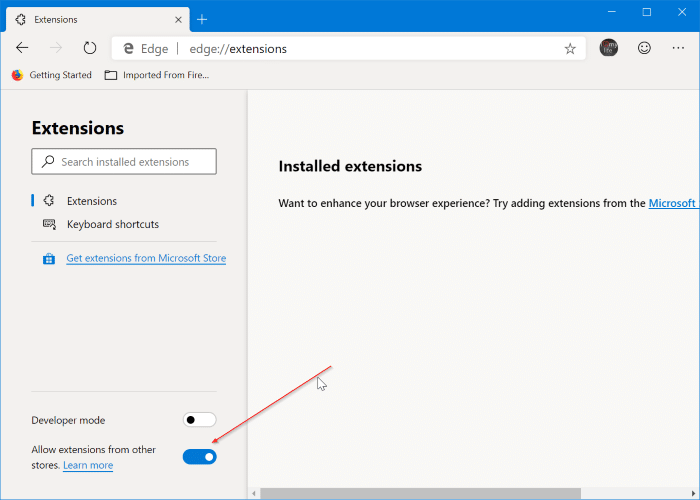
Task: Maximize the Edge window
Action: pyautogui.click(x=646, y=12)
